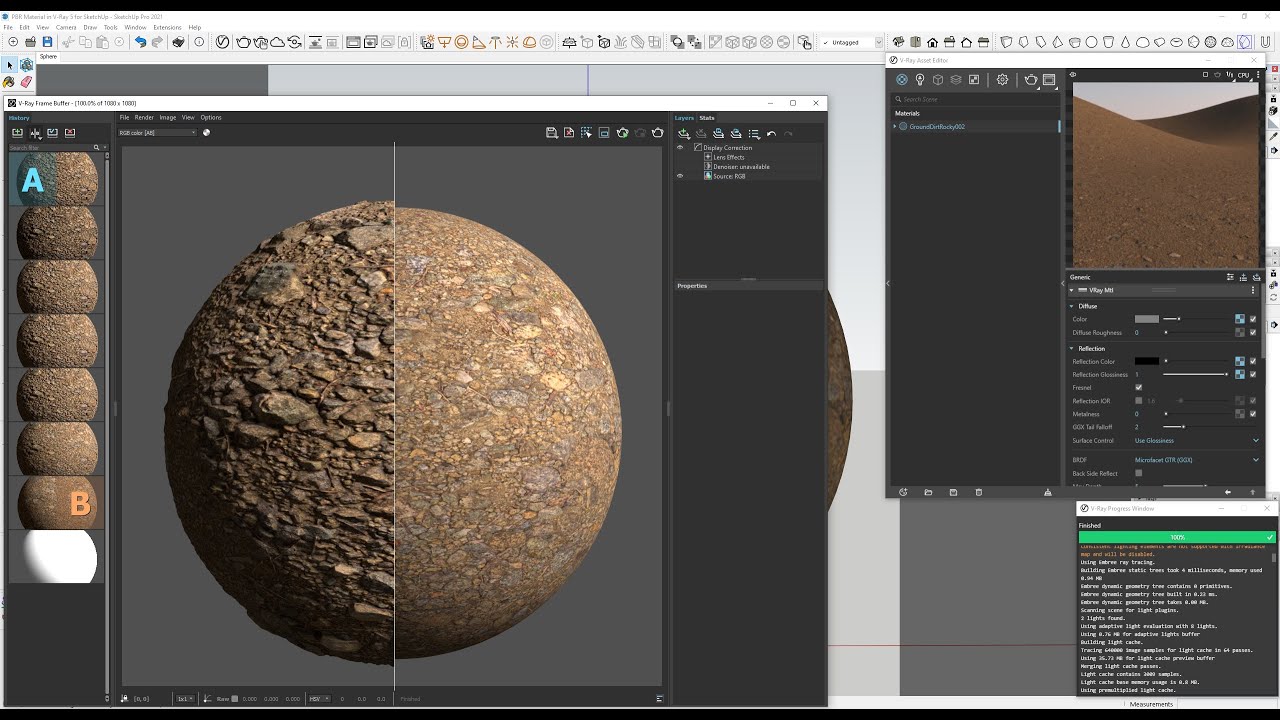Click the save material floppy icon
The width and height of the screenshot is (1280, 720).
[x=953, y=492]
